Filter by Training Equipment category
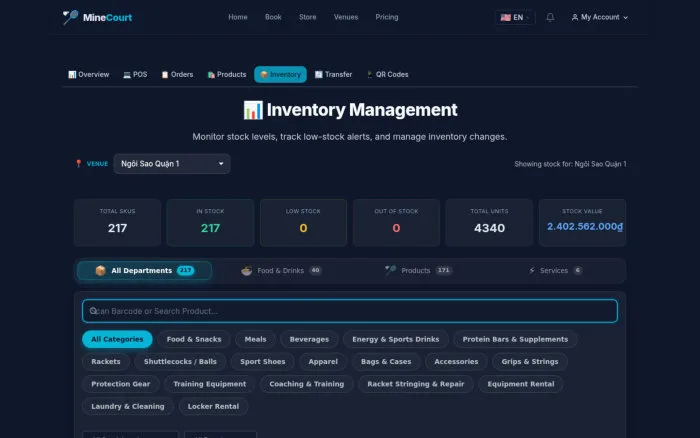The width and height of the screenshot is (700, 438). pos(209,384)
